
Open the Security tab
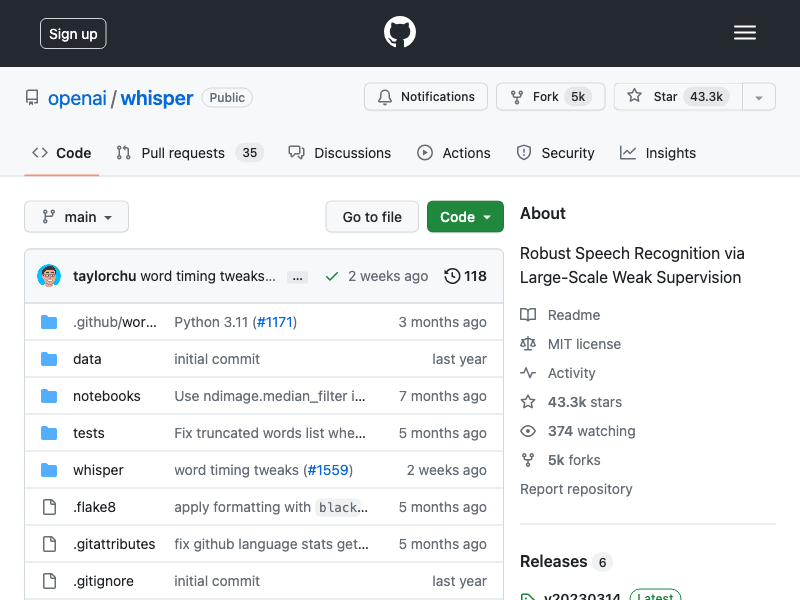click(x=556, y=153)
